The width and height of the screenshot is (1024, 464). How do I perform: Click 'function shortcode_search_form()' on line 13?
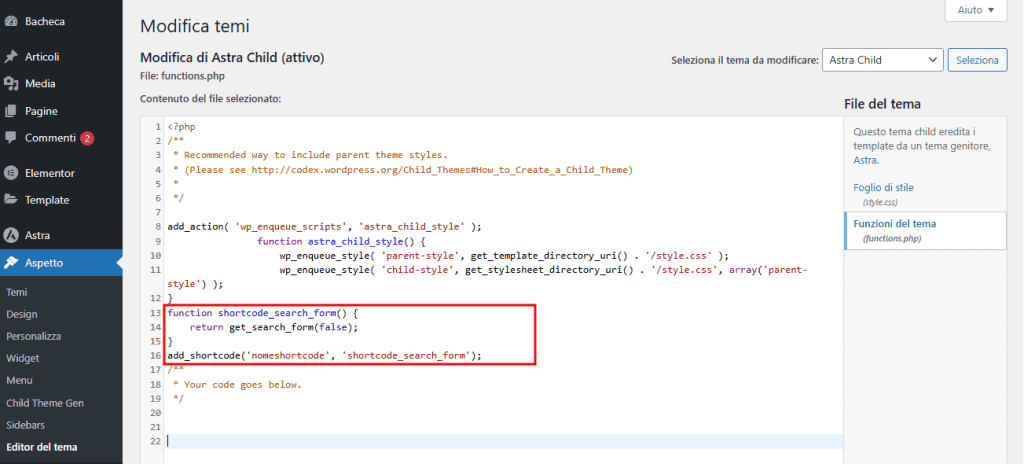point(263,313)
